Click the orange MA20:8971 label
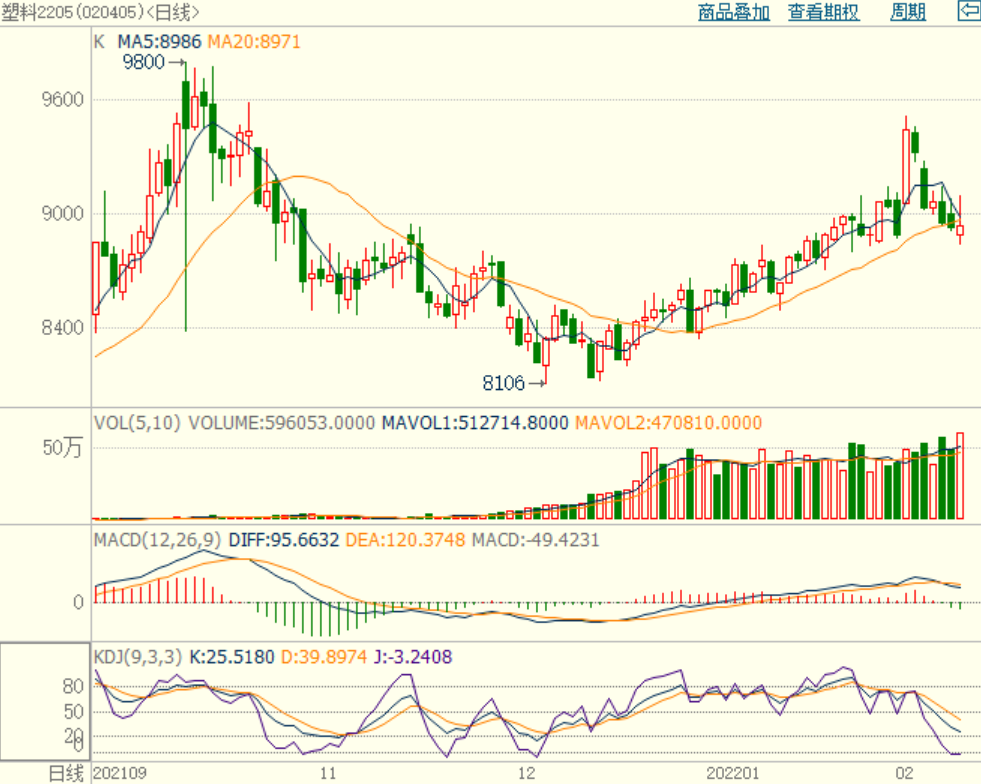This screenshot has width=981, height=784. point(254,42)
